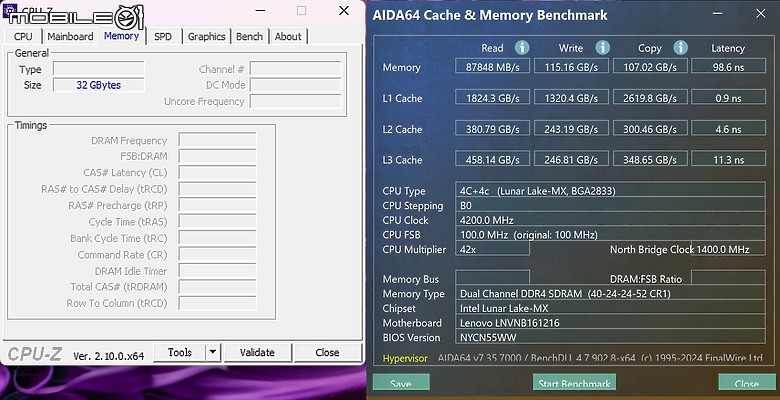Click the Memory Write value 115.16 GB/s
Image resolution: width=780 pixels, height=400 pixels.
tap(571, 66)
